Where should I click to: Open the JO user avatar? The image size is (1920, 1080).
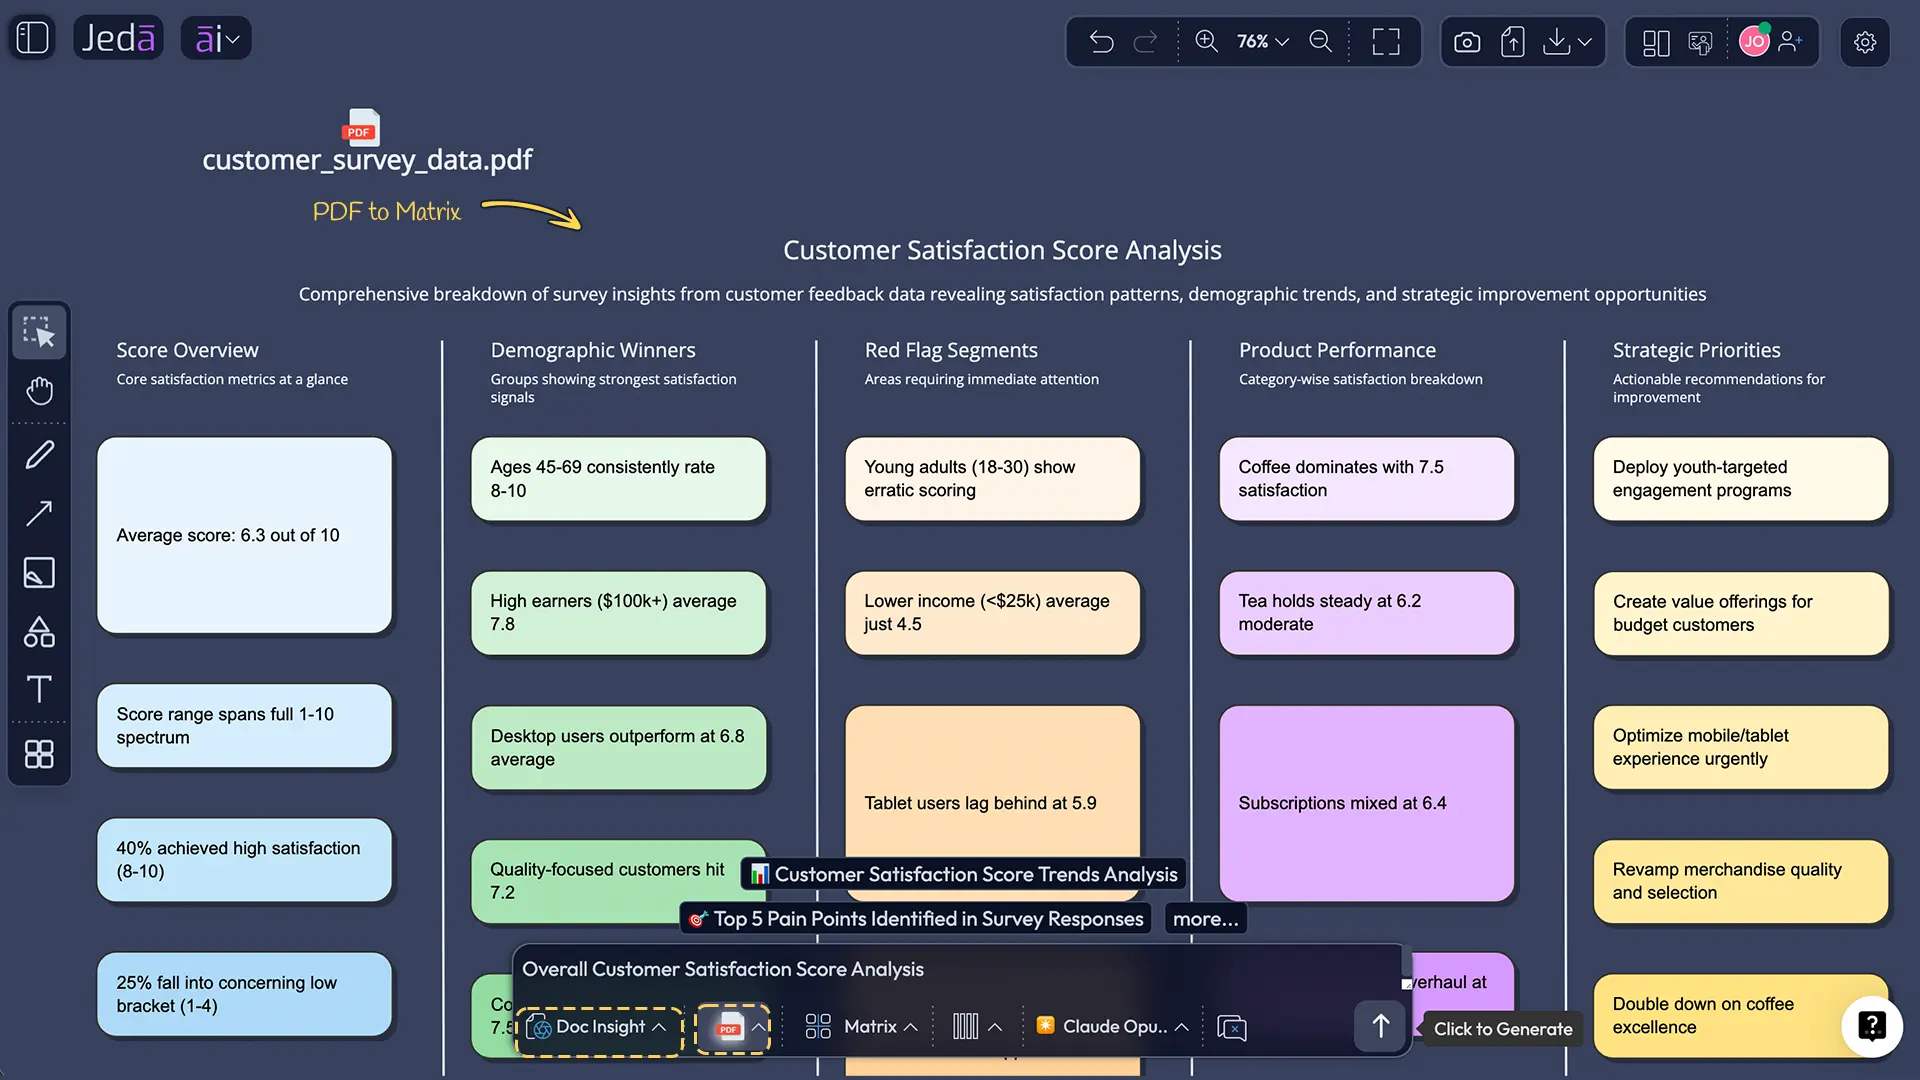tap(1754, 41)
